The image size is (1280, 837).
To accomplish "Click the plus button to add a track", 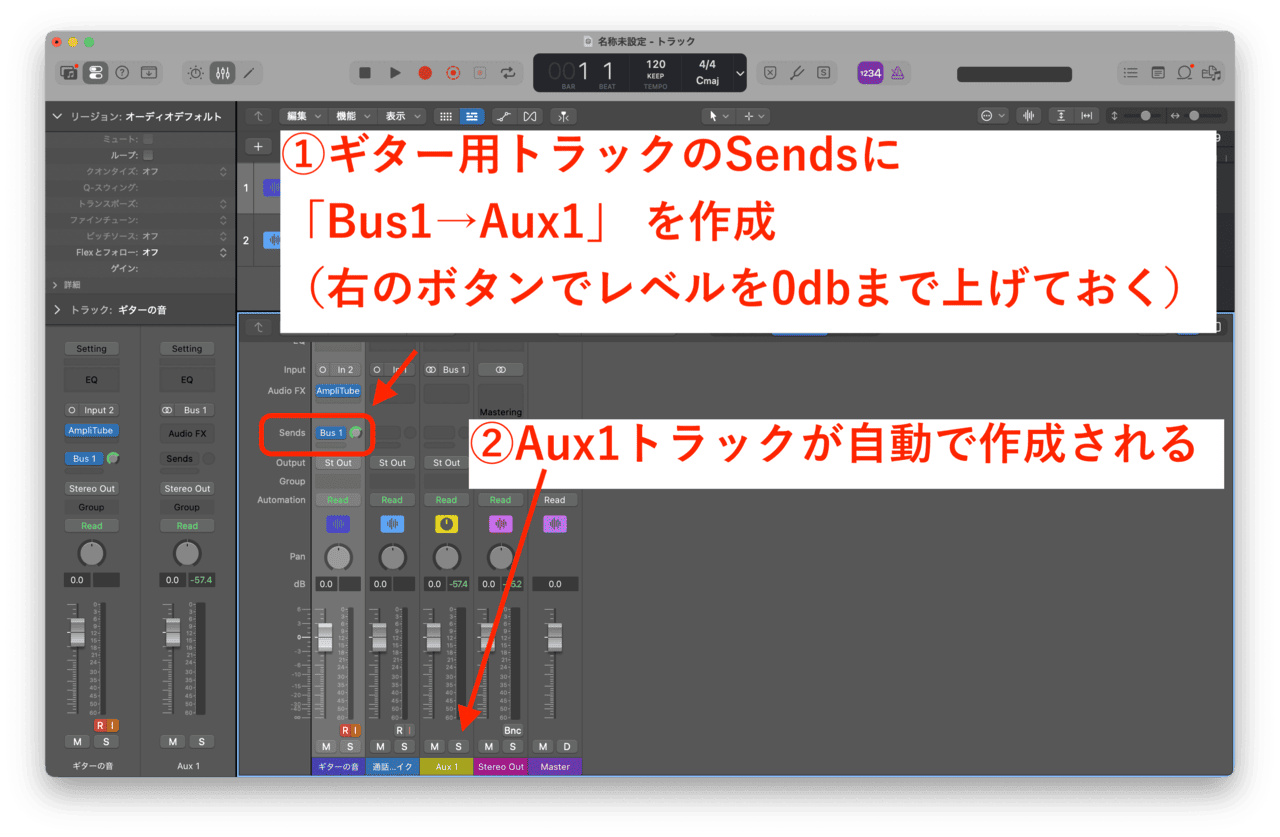I will click(x=258, y=146).
